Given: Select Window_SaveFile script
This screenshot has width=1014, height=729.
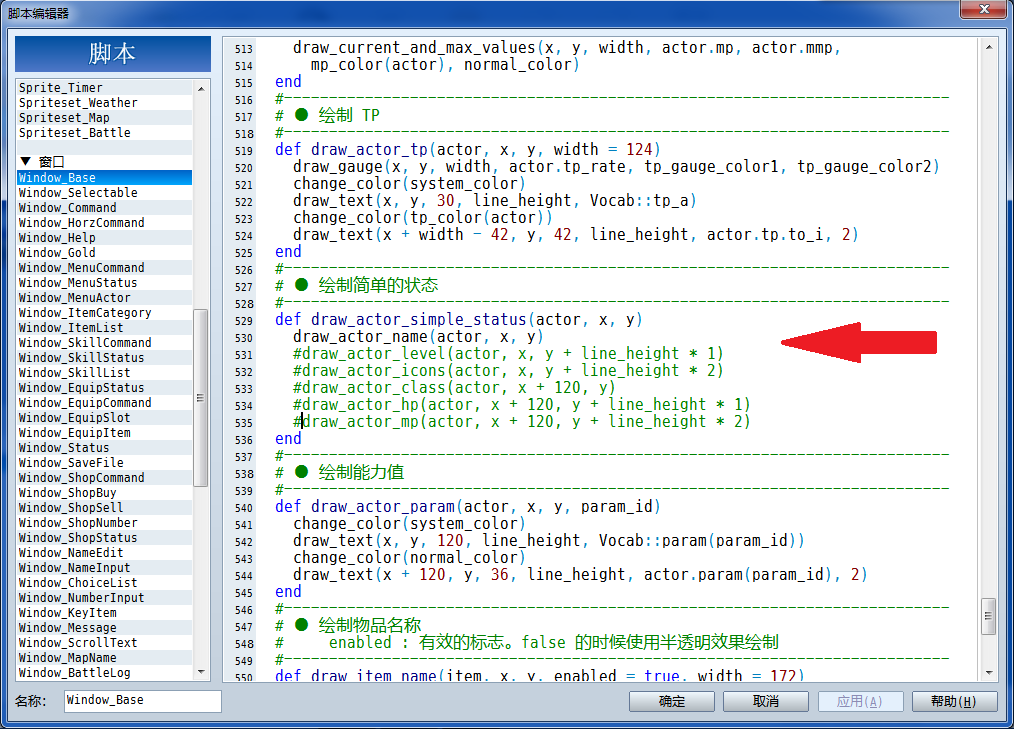Looking at the screenshot, I should pos(104,462).
